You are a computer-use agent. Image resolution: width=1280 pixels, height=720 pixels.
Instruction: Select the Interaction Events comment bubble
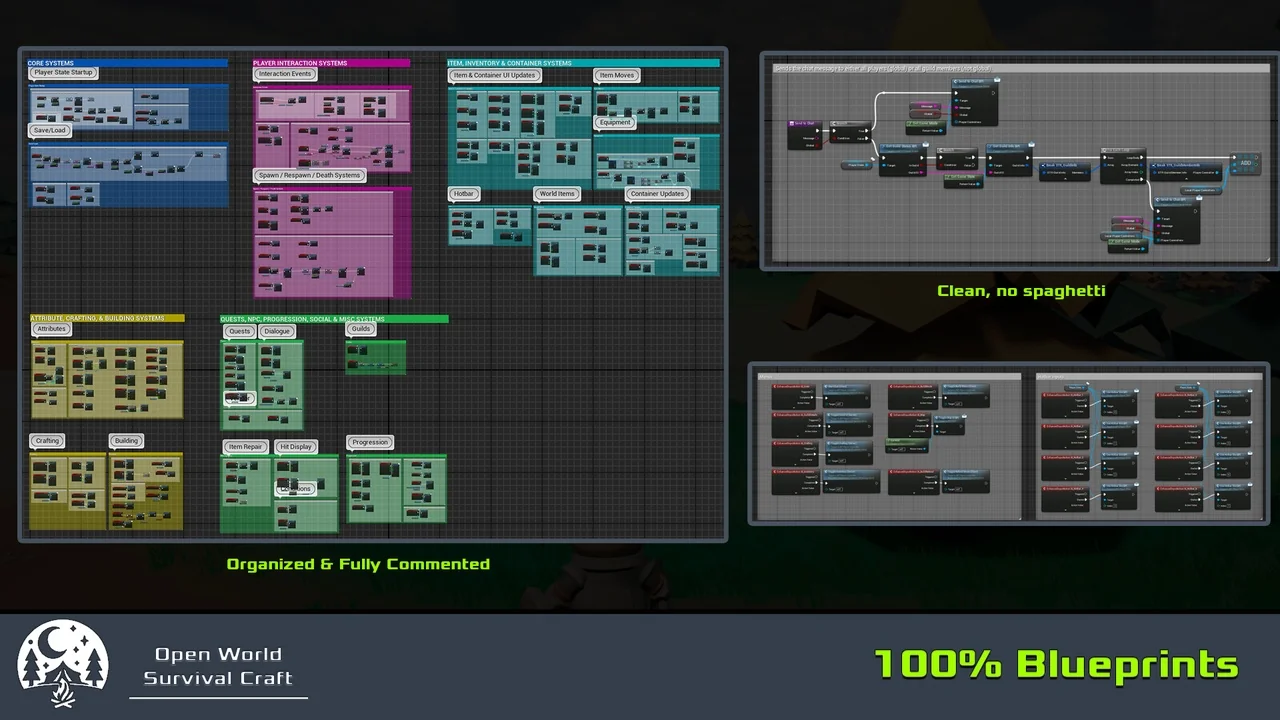click(x=285, y=74)
